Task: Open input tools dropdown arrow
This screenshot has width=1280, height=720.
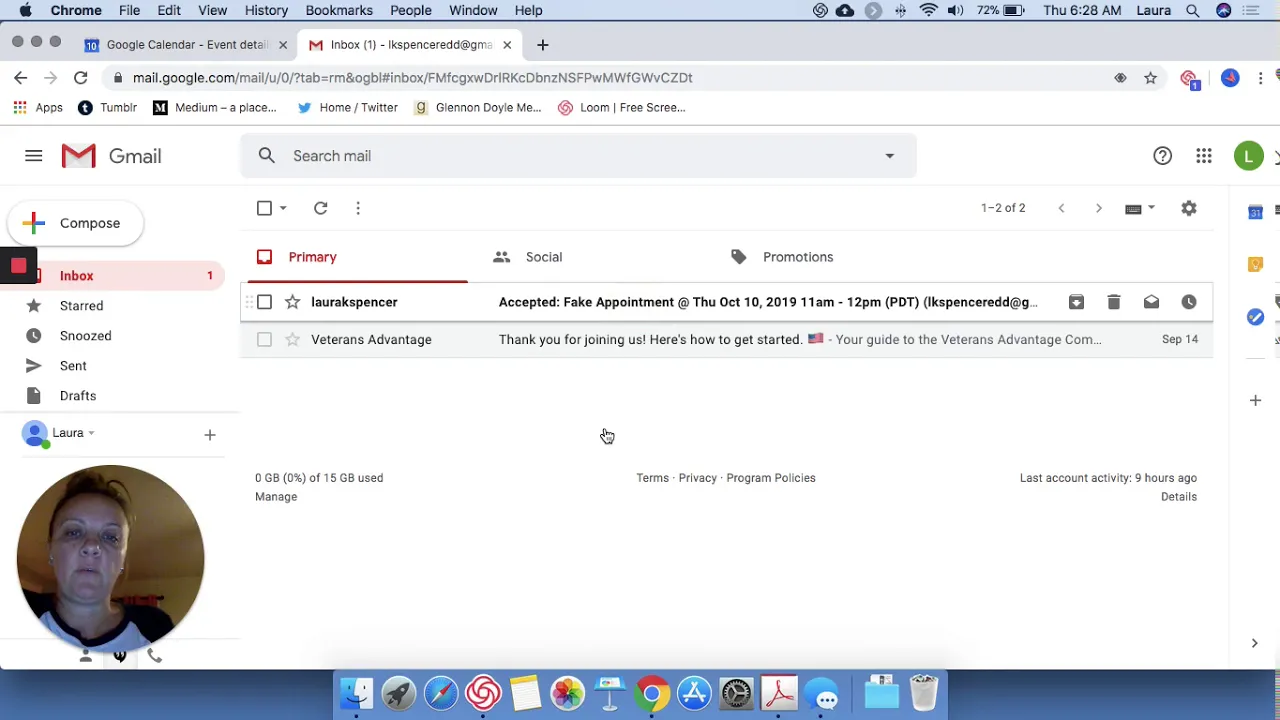Action: (x=1151, y=208)
